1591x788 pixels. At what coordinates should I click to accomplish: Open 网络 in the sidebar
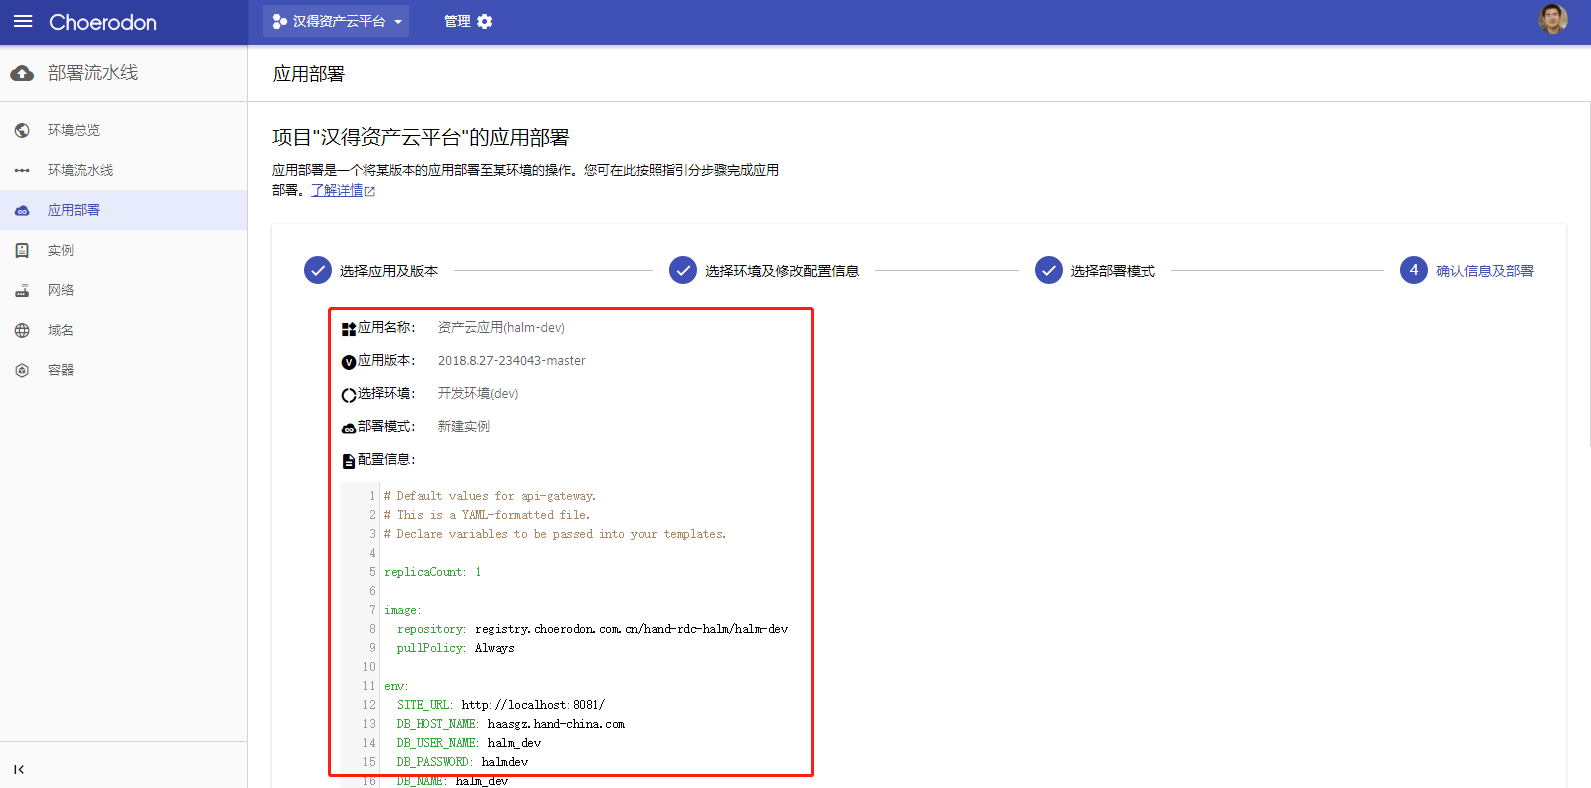(x=123, y=290)
